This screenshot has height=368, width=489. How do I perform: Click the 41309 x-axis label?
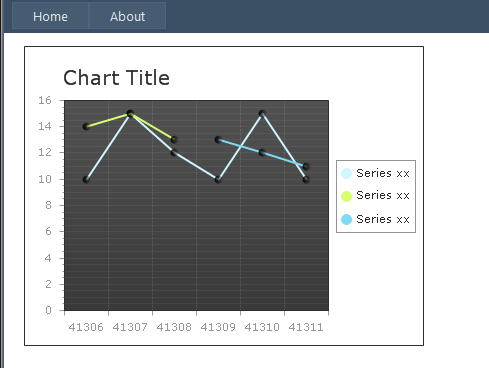[x=218, y=327]
